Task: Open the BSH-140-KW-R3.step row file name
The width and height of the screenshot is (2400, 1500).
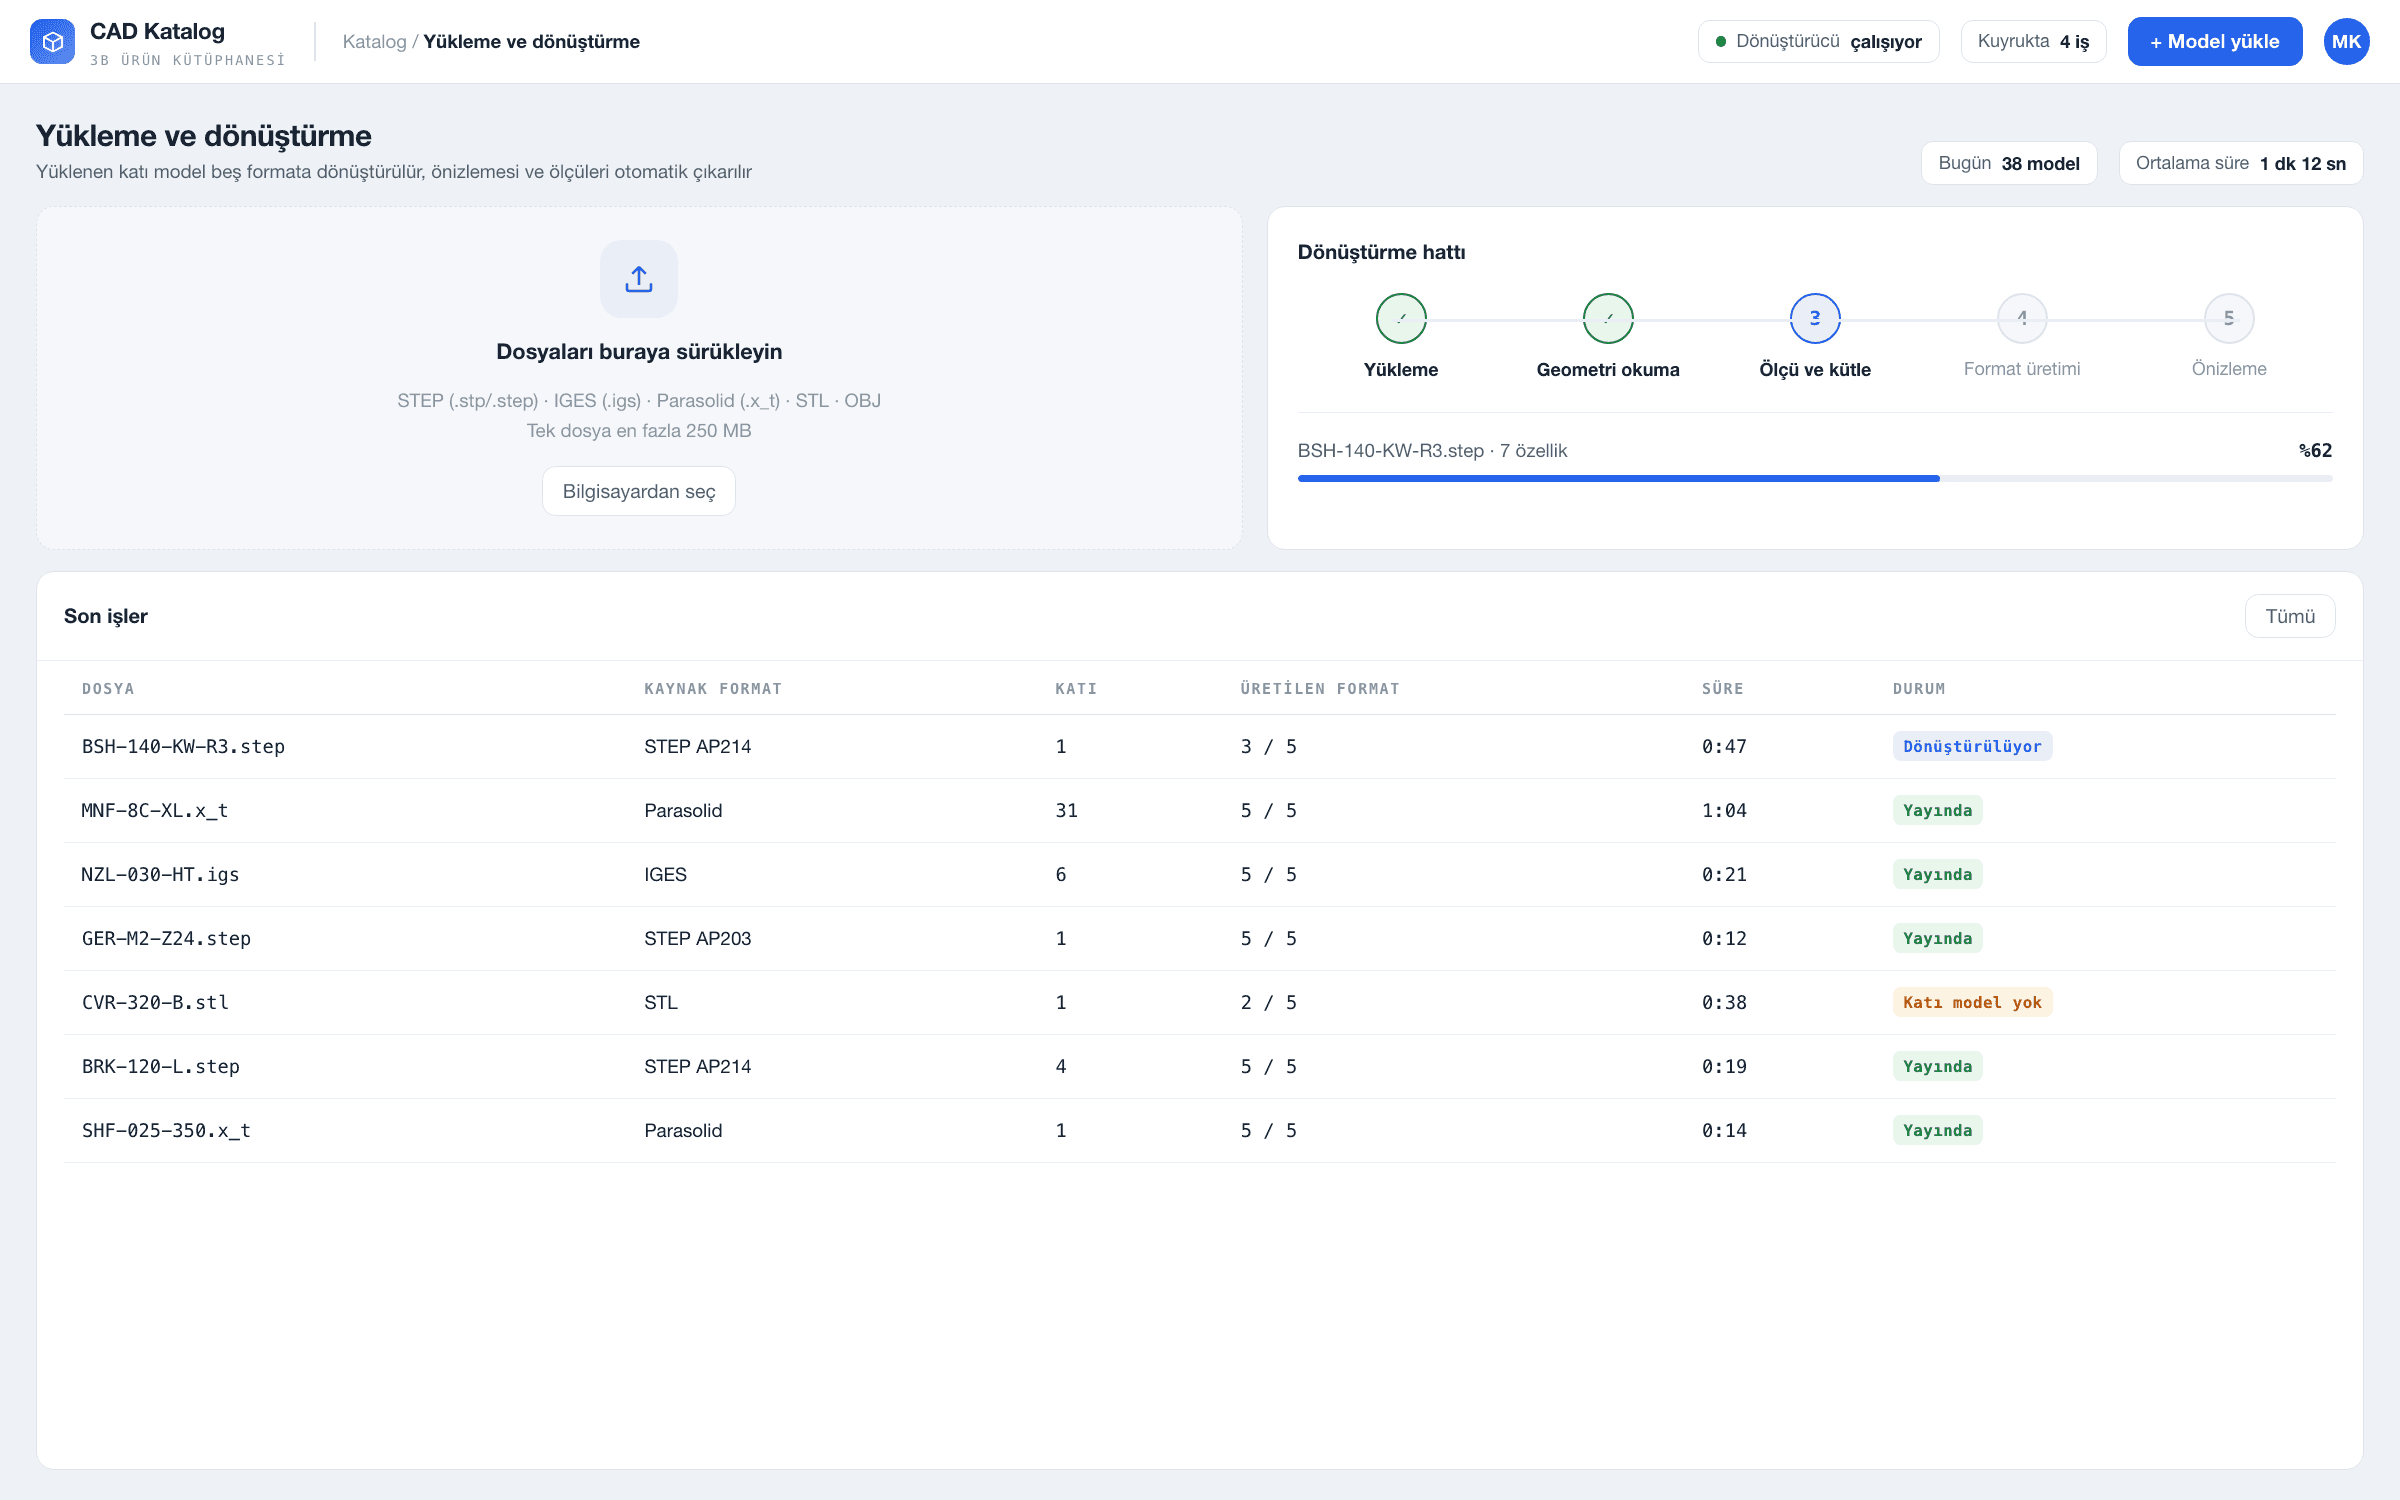Action: [183, 747]
